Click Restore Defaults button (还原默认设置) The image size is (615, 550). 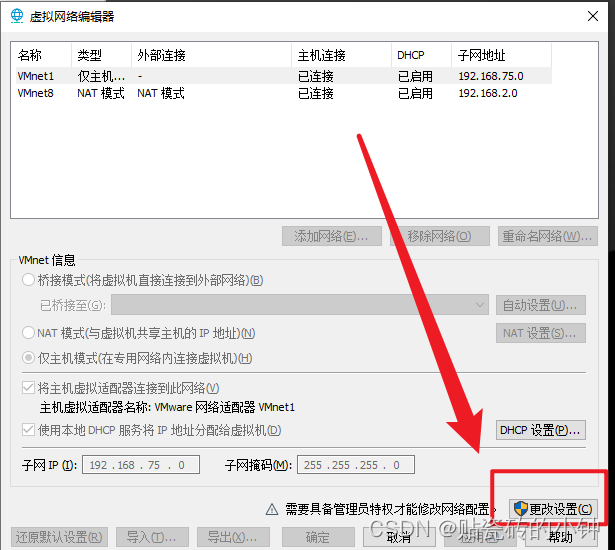59,537
